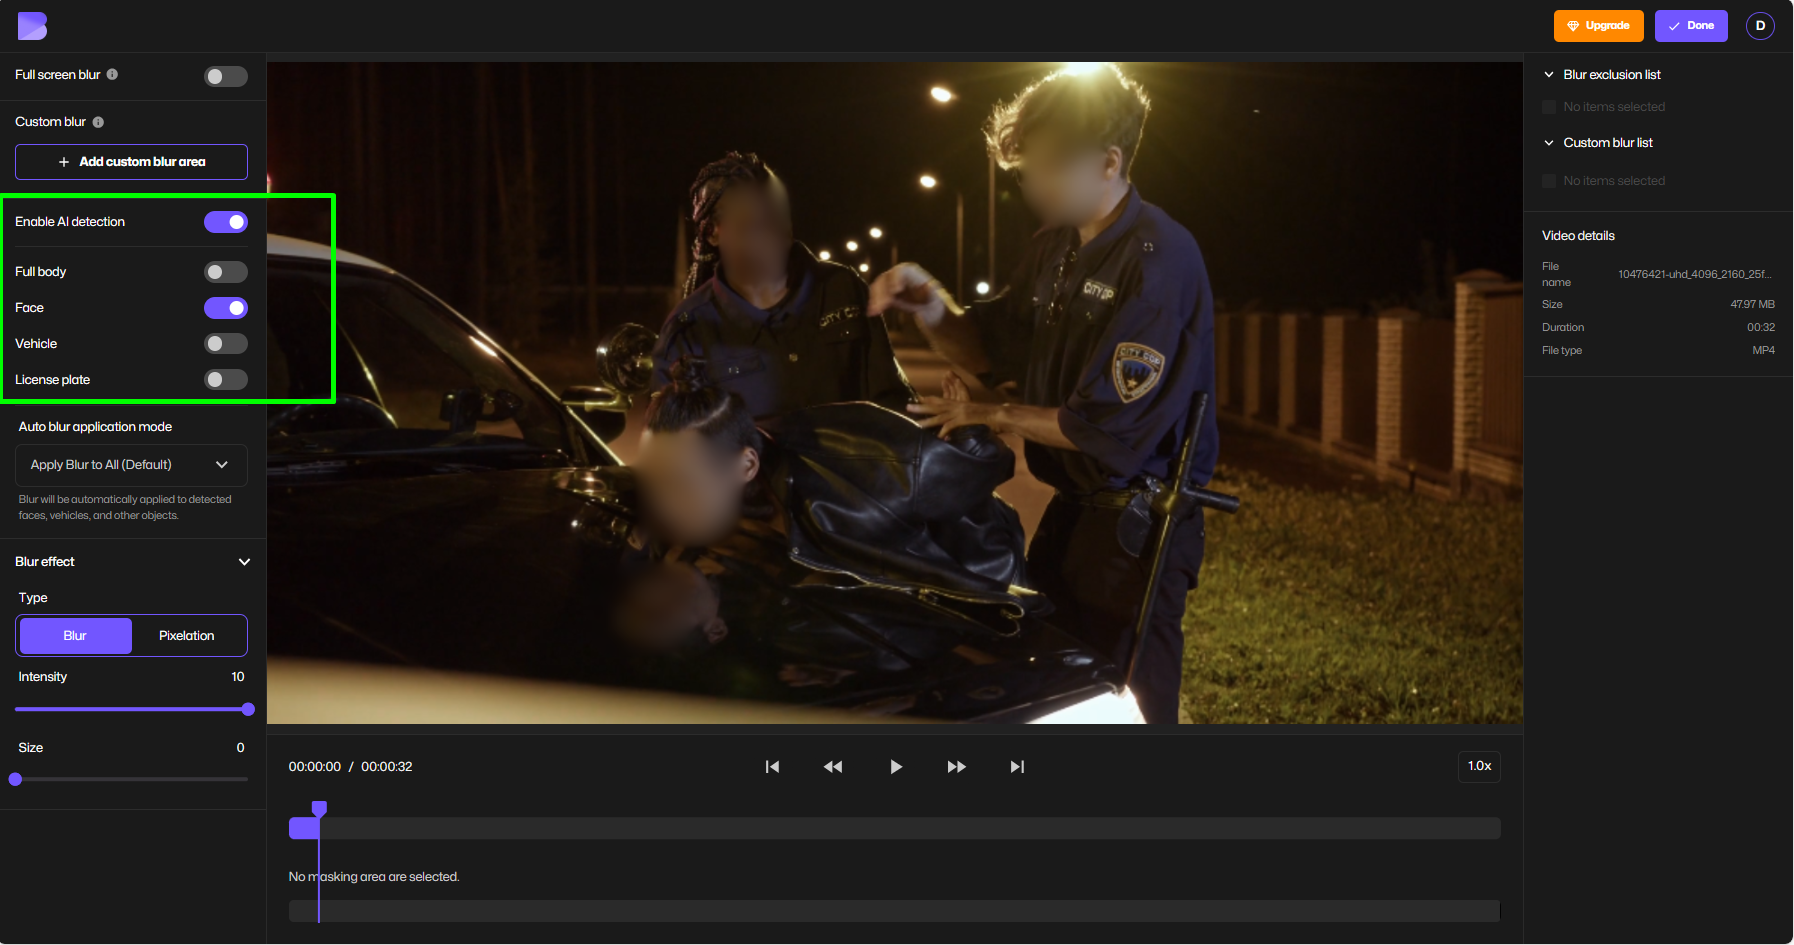
Task: Change playback speed via the 1.0x control
Action: [1479, 766]
